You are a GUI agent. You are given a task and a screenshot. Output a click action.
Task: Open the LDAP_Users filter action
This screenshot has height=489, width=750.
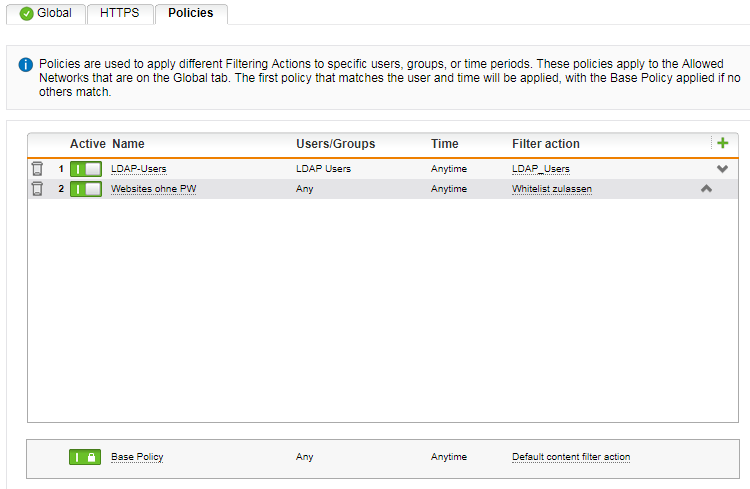541,169
